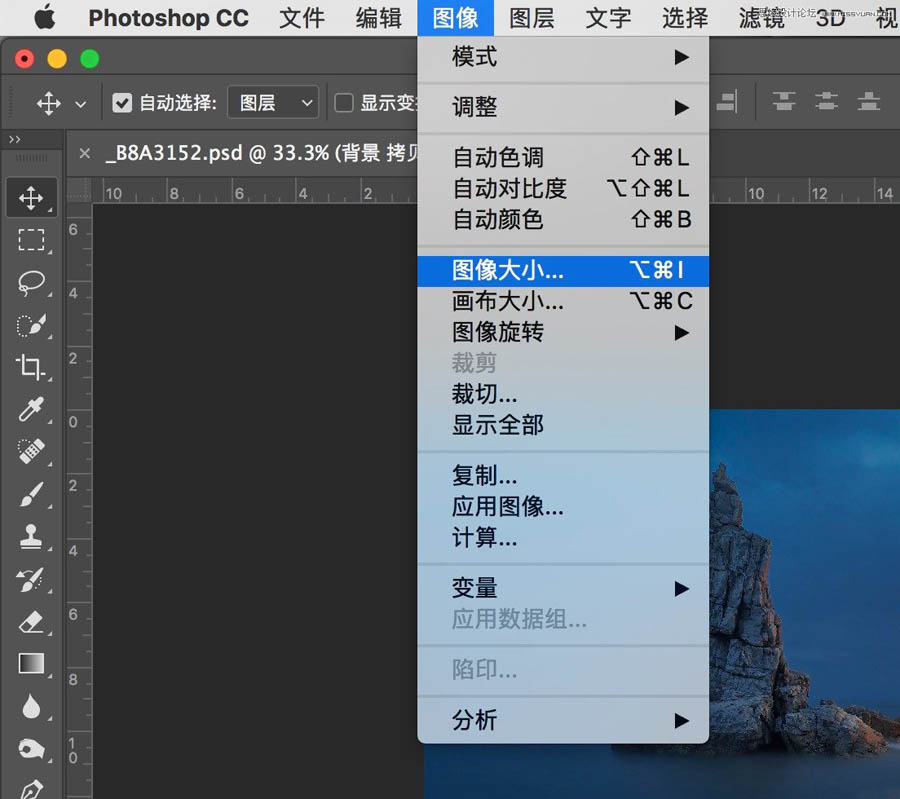Select the Crop tool
The height and width of the screenshot is (799, 900).
tap(31, 368)
